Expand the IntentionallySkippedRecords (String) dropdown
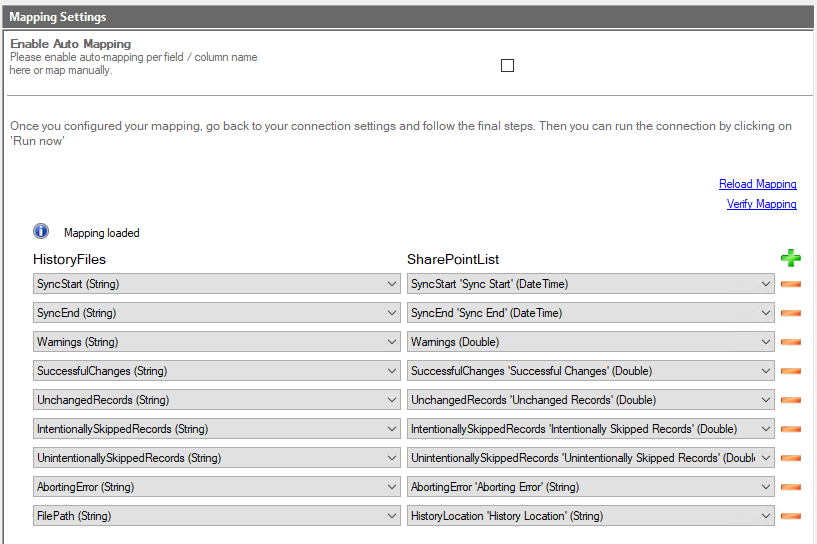Screen dimensions: 817x544 [217, 430]
